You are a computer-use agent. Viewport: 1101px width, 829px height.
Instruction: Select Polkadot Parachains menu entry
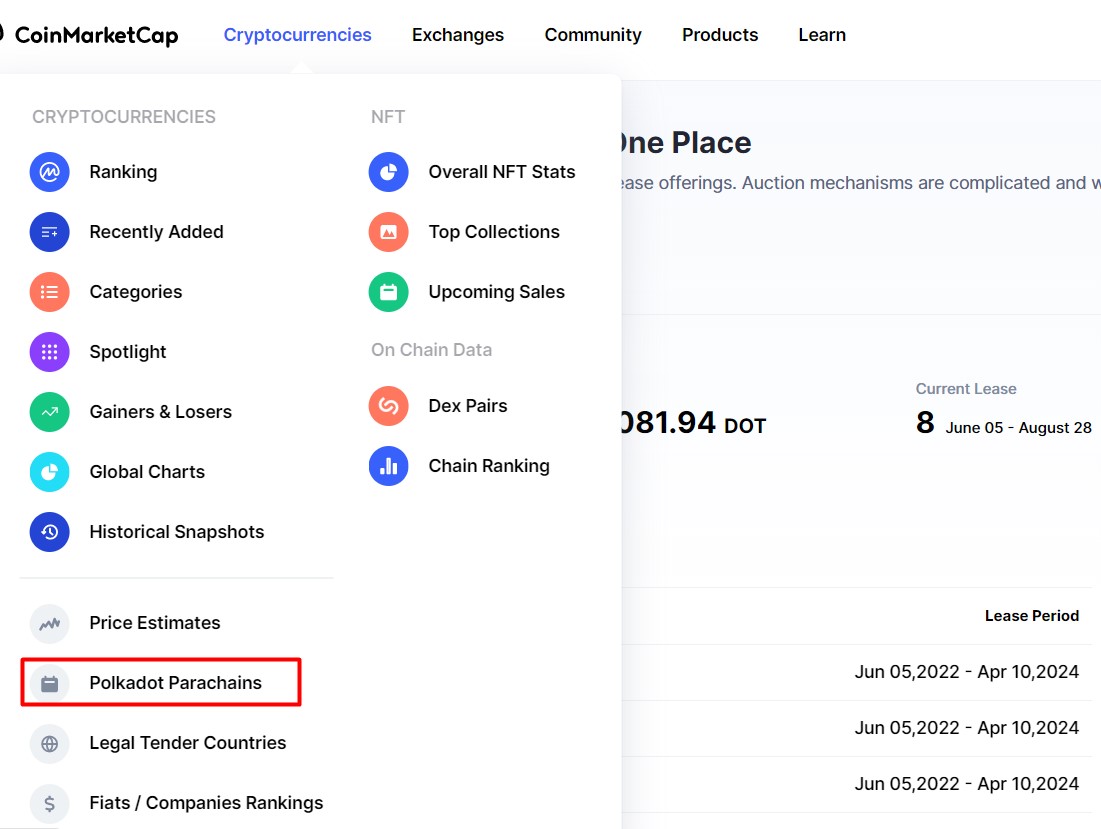point(175,683)
